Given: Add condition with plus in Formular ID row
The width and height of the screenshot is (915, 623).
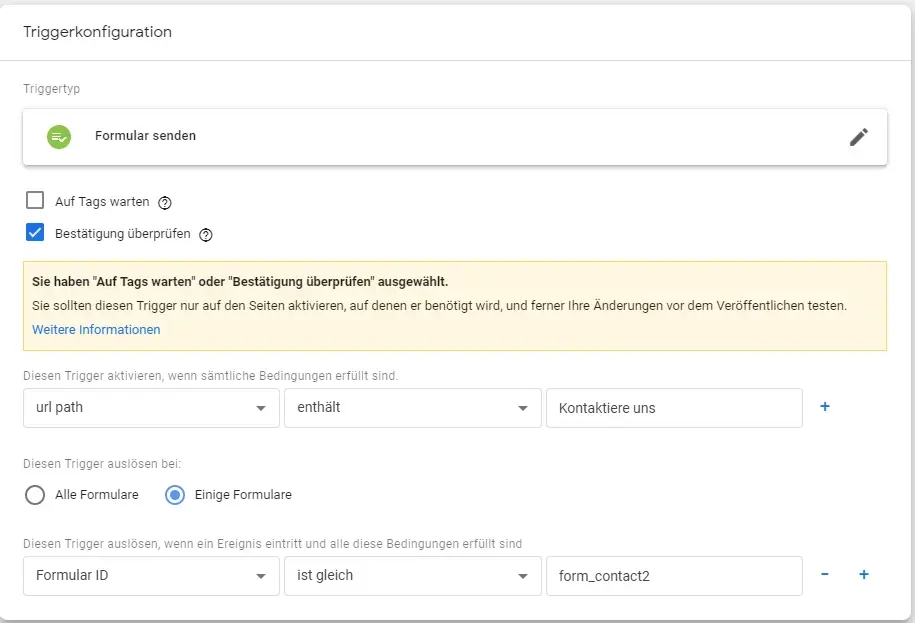Looking at the screenshot, I should (x=864, y=575).
